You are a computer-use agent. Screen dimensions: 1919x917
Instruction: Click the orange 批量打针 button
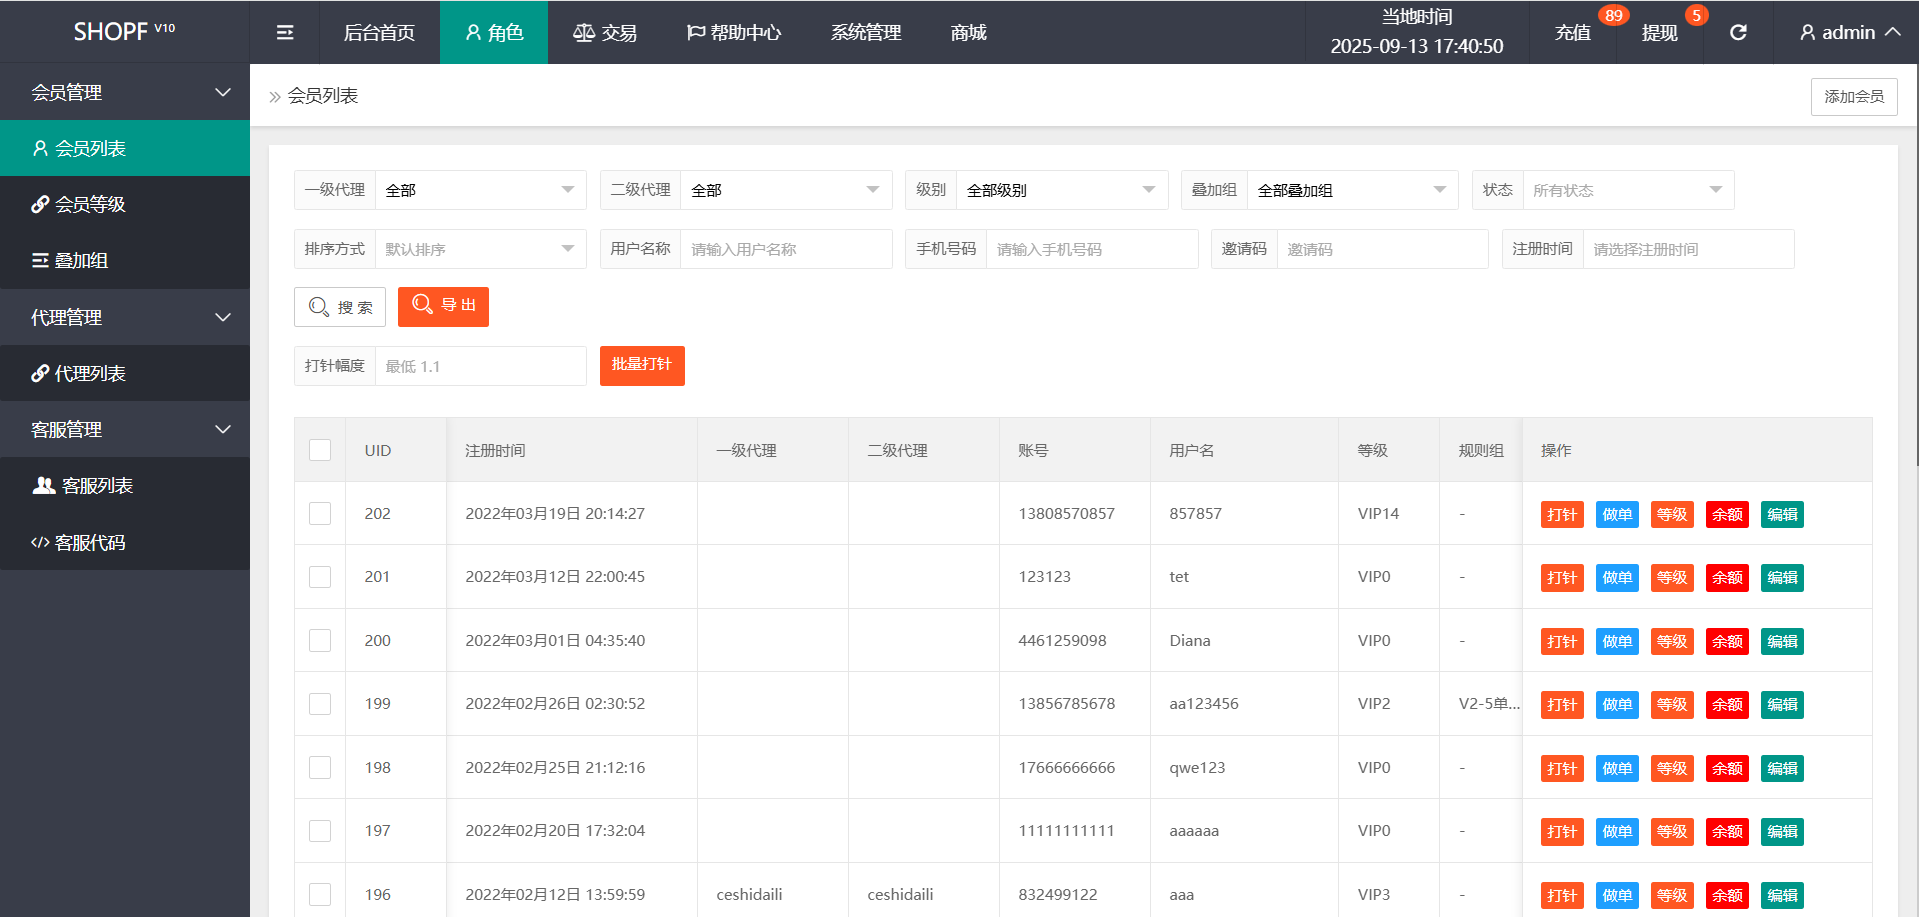642,366
